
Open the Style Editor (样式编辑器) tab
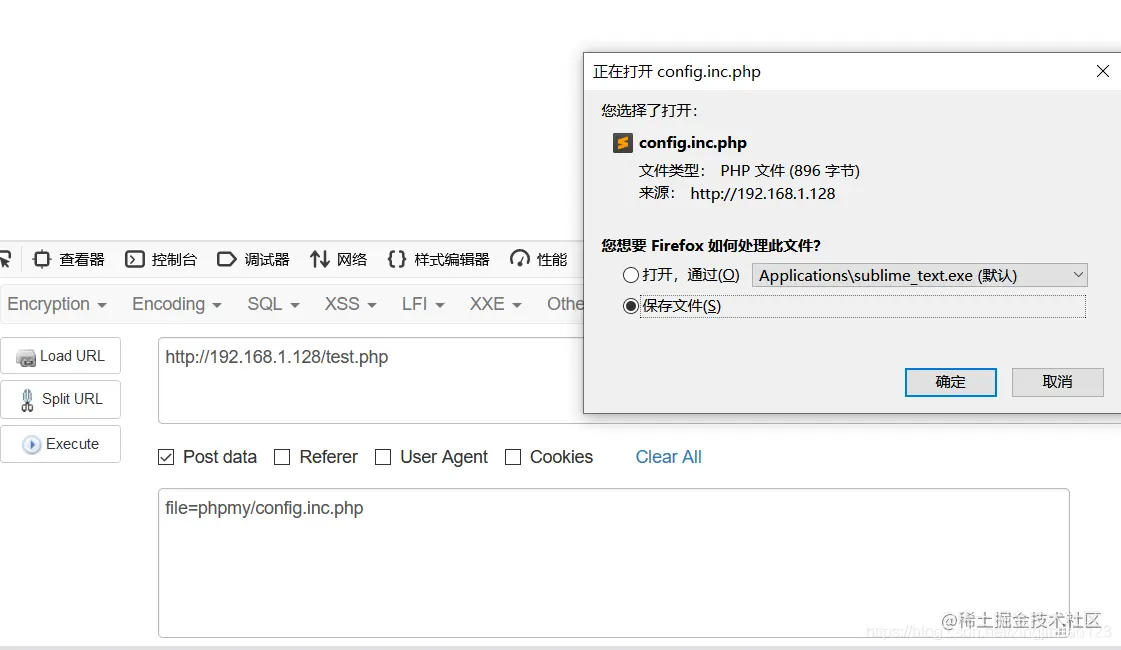click(x=438, y=260)
